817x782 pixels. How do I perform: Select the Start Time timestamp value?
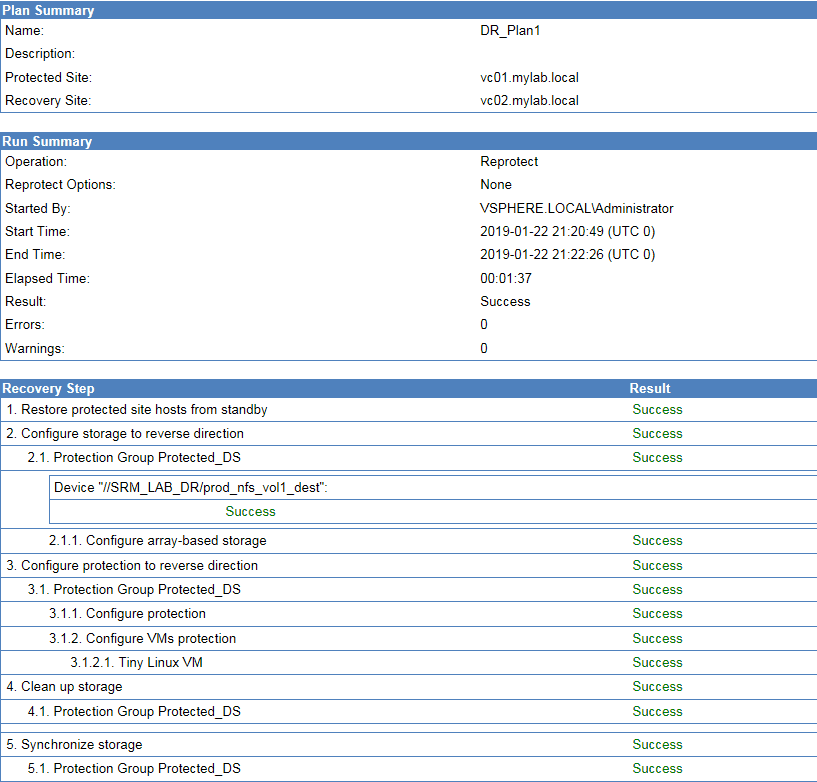point(567,232)
